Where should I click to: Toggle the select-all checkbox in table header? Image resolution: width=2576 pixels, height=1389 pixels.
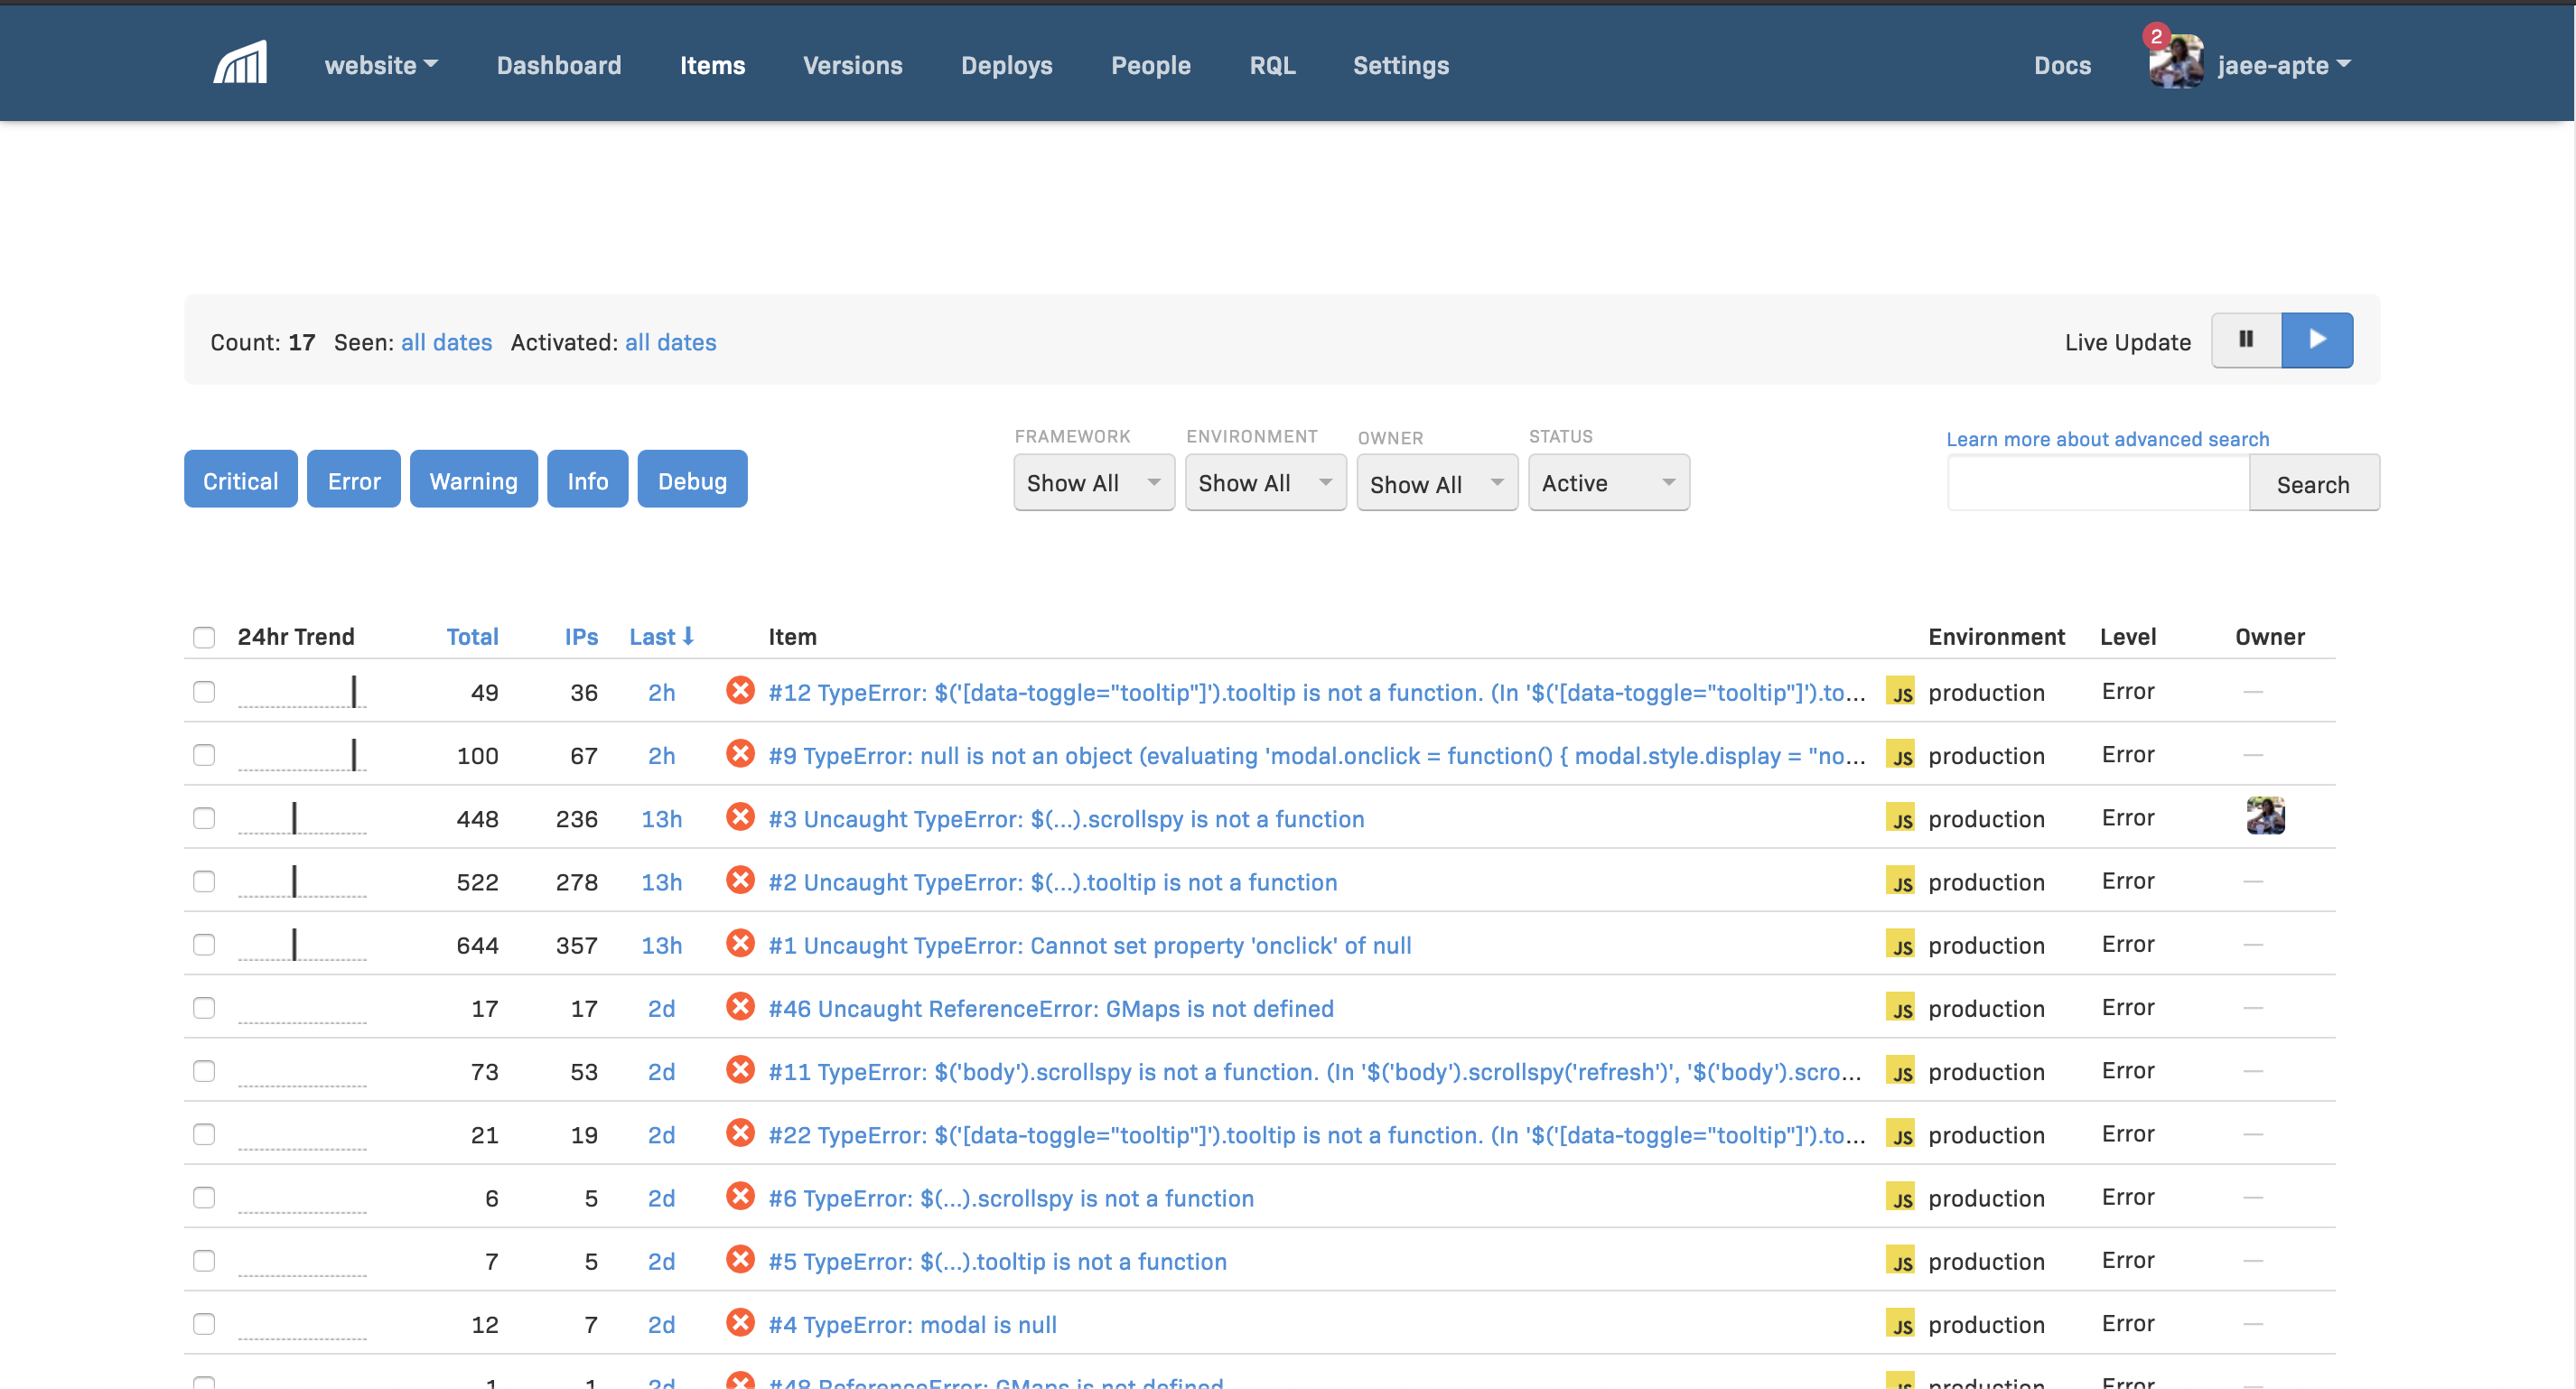tap(204, 637)
